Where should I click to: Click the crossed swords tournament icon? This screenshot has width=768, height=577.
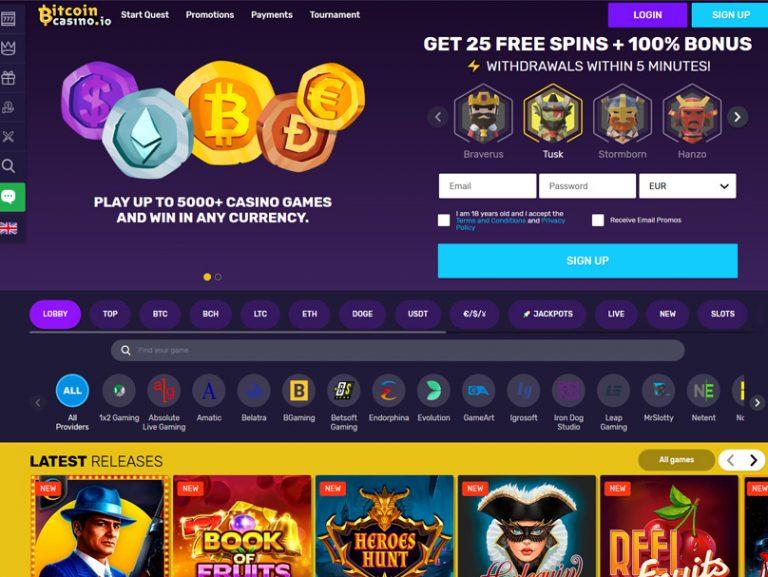pos(8,136)
